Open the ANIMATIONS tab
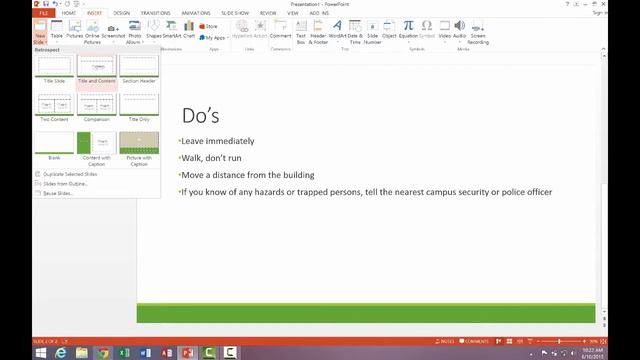Image resolution: width=640 pixels, height=360 pixels. (x=196, y=13)
